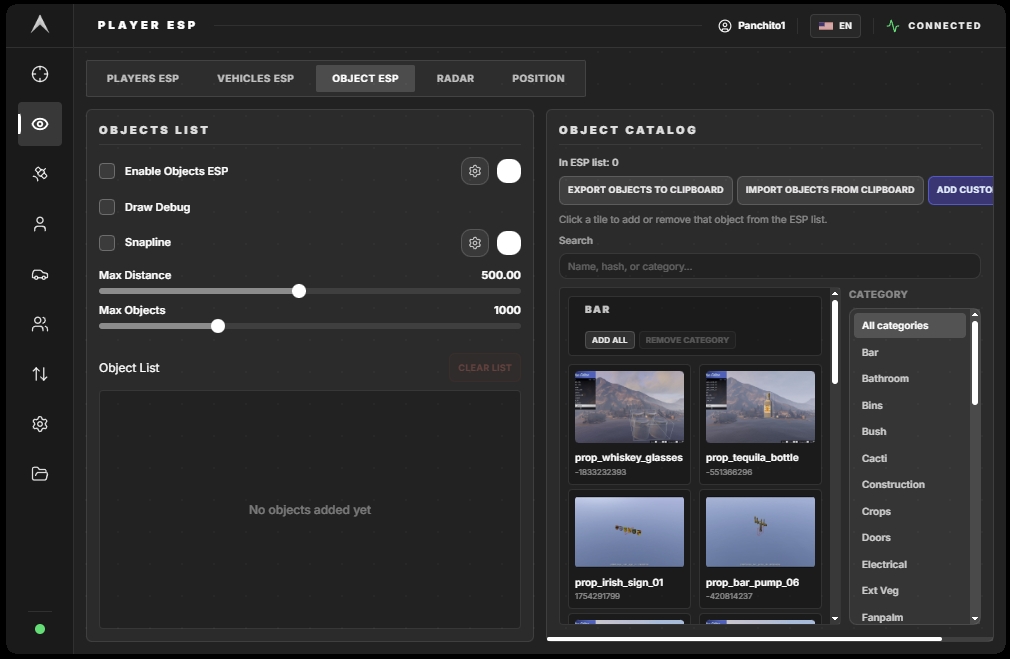Screen dimensions: 1010x659
Task: Select the Electrical category
Action: pos(910,564)
